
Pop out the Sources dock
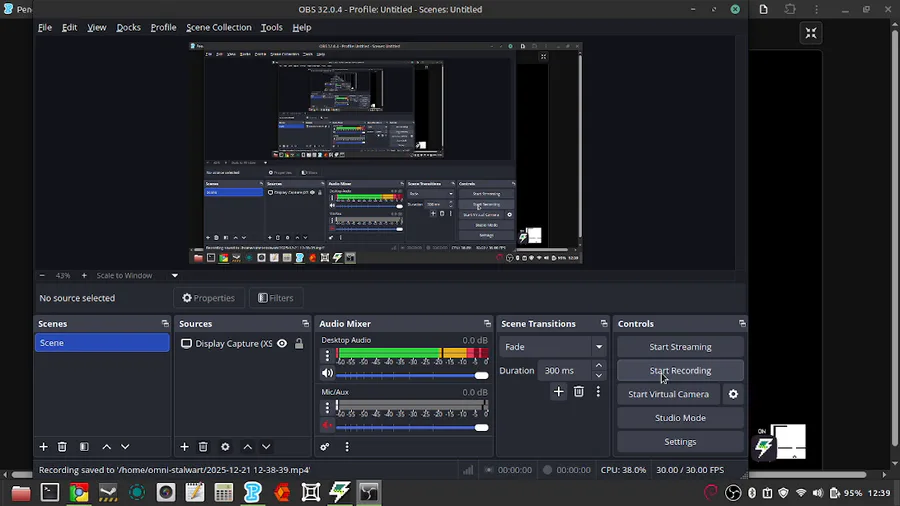pos(305,324)
